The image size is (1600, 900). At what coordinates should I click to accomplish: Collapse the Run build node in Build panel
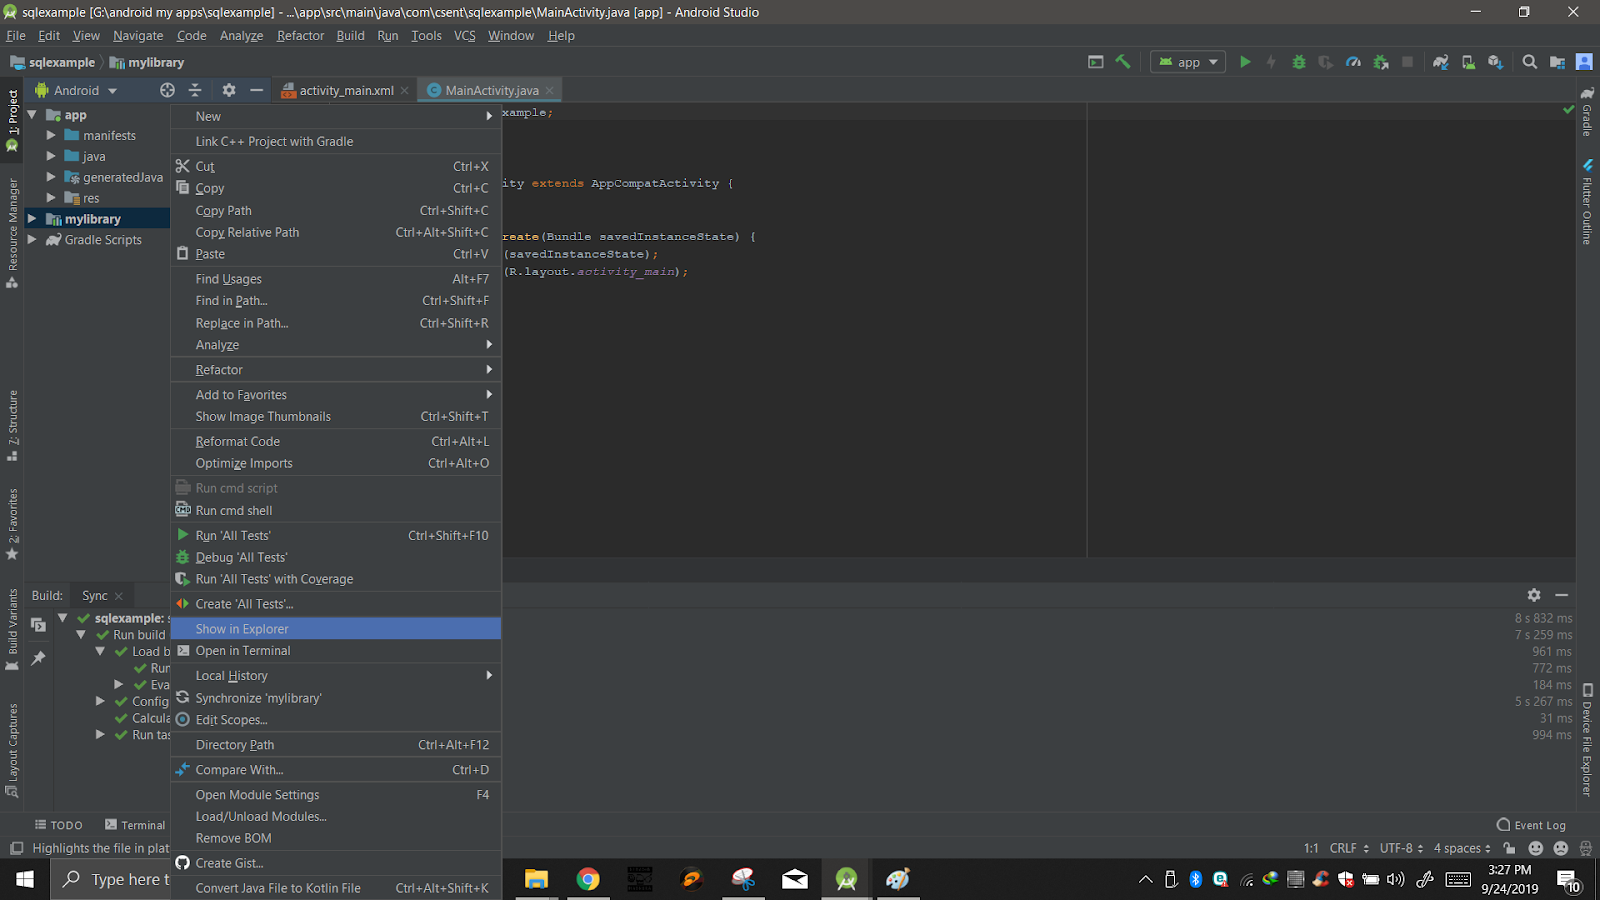[81, 634]
